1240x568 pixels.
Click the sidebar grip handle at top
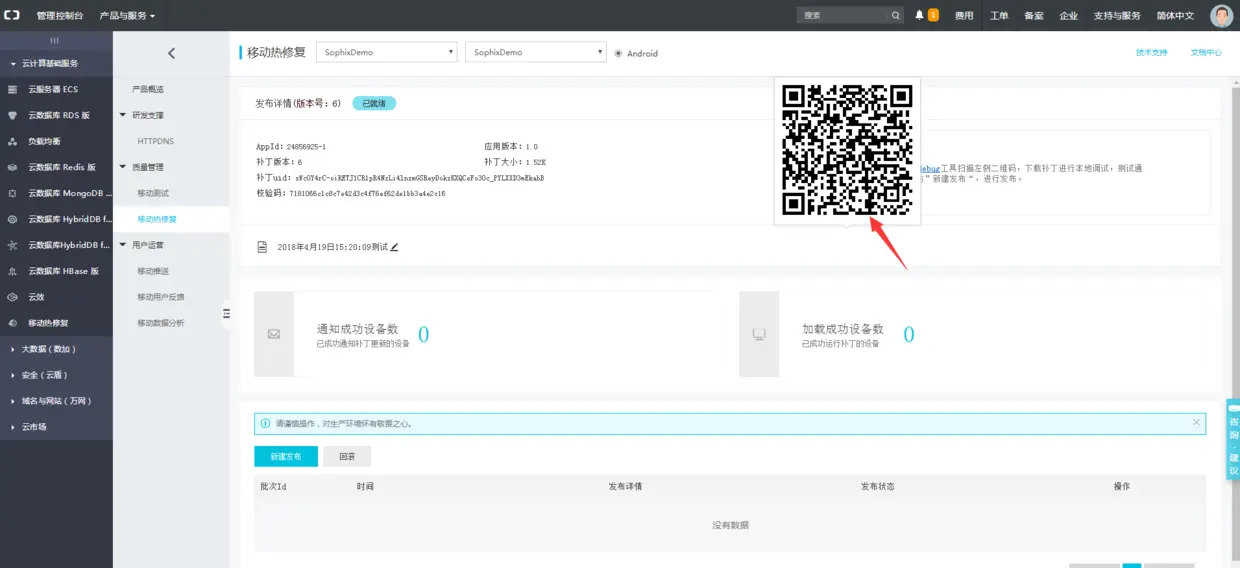pyautogui.click(x=56, y=40)
